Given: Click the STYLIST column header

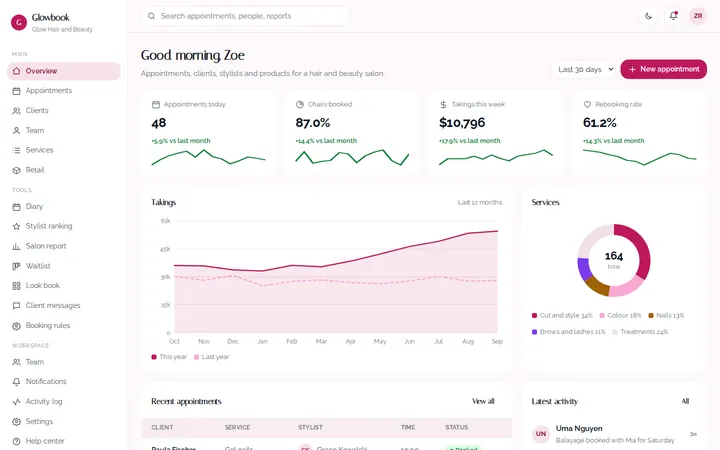Looking at the screenshot, I should (x=310, y=428).
